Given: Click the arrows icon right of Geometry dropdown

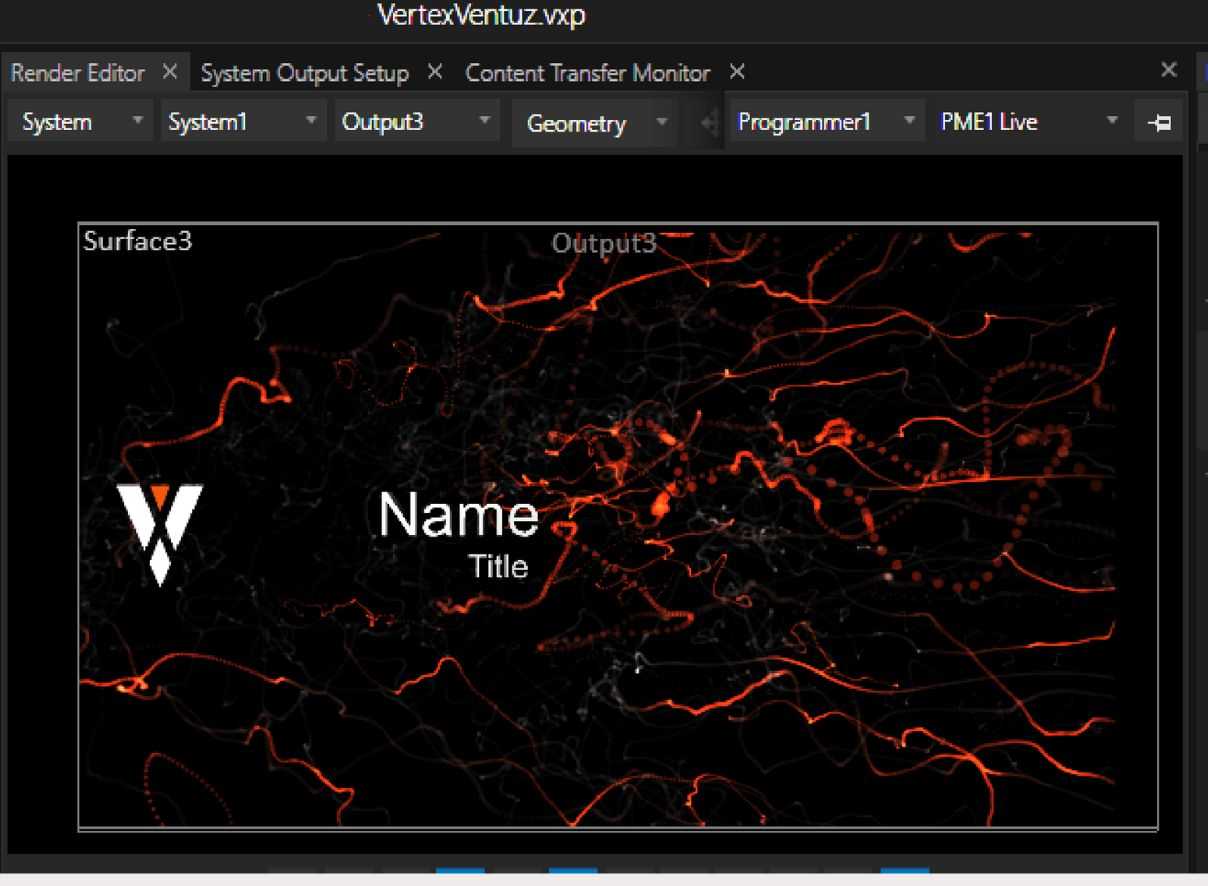Looking at the screenshot, I should point(709,123).
